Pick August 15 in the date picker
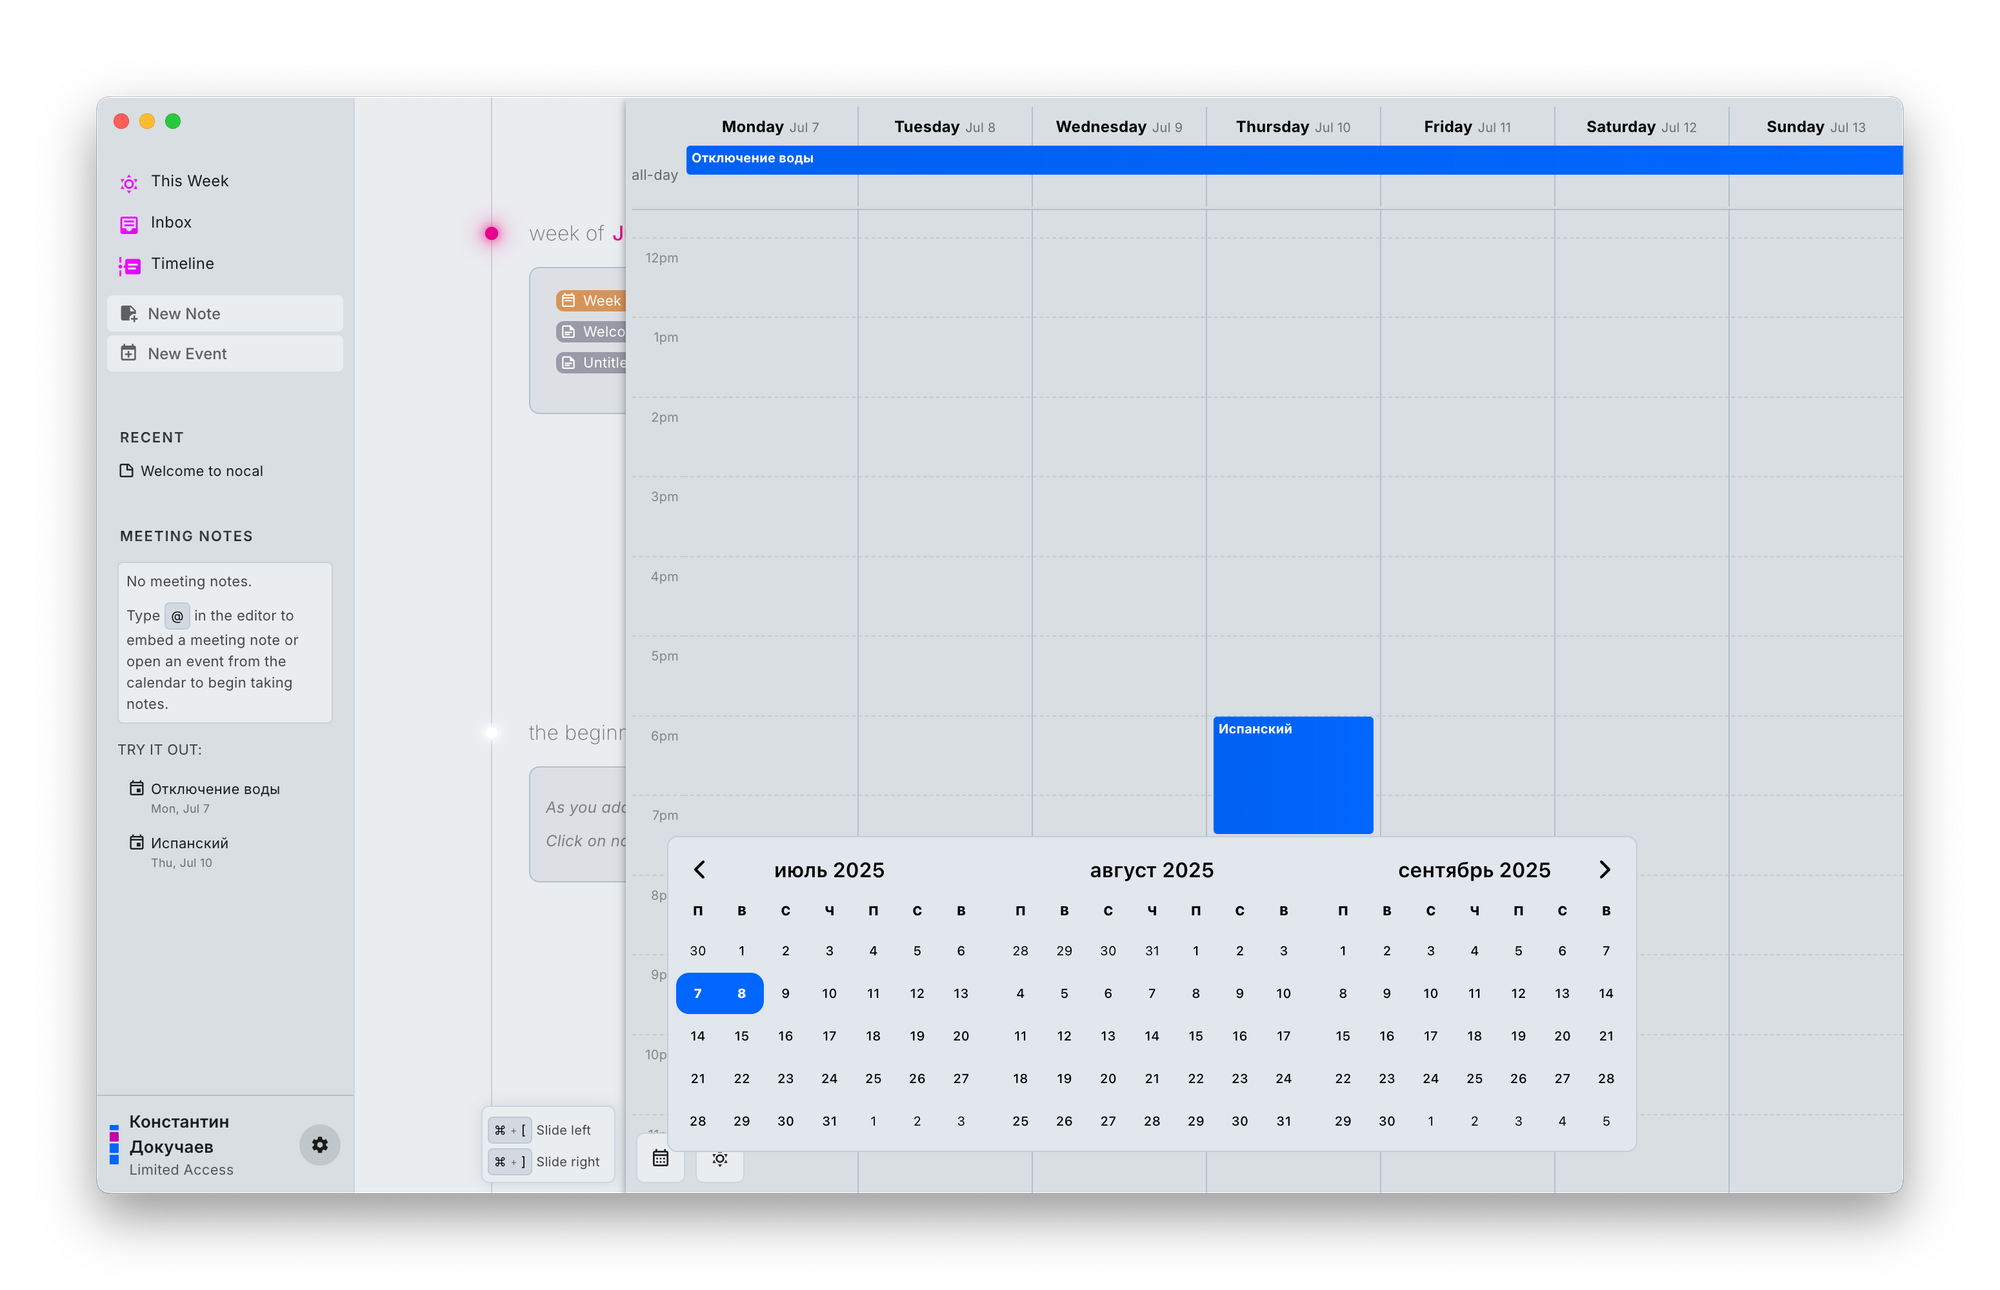 (1196, 1036)
